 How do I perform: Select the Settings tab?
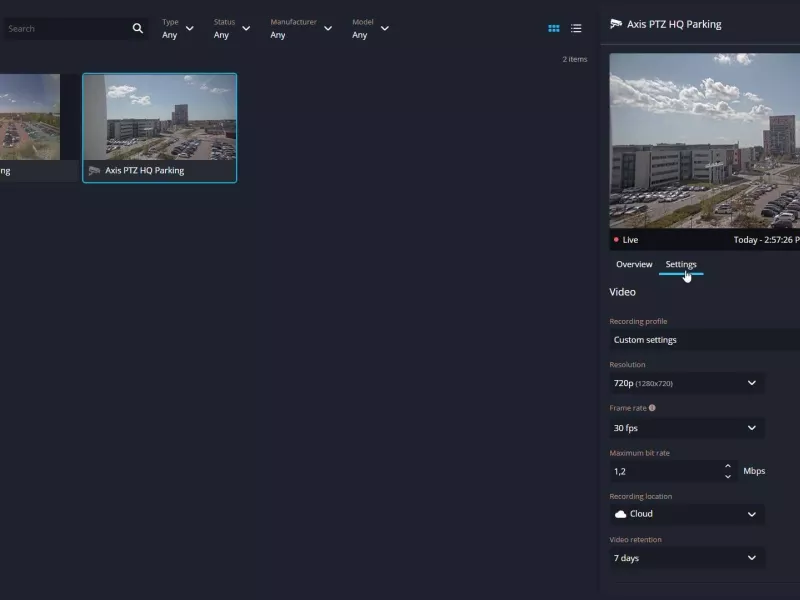[681, 265]
